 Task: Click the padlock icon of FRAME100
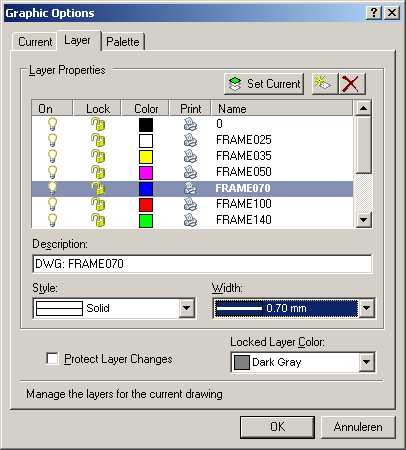coord(98,204)
